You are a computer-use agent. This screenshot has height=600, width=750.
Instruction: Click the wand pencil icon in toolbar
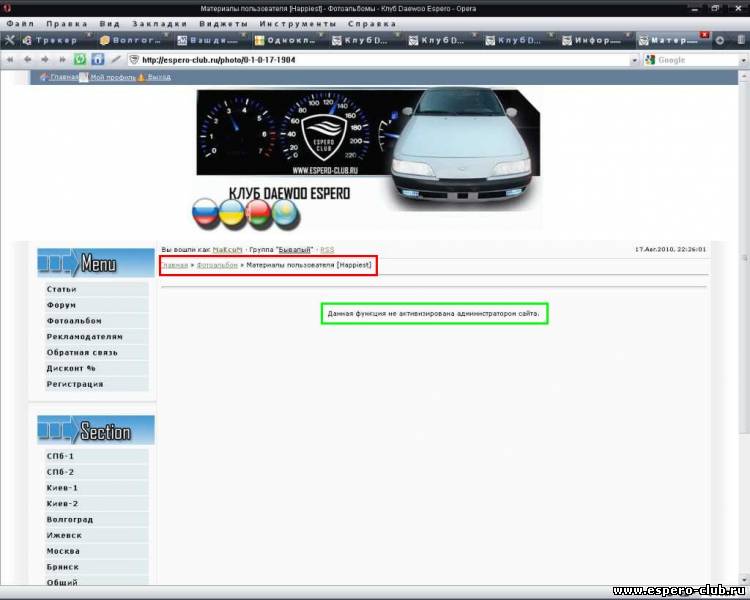coord(116,60)
